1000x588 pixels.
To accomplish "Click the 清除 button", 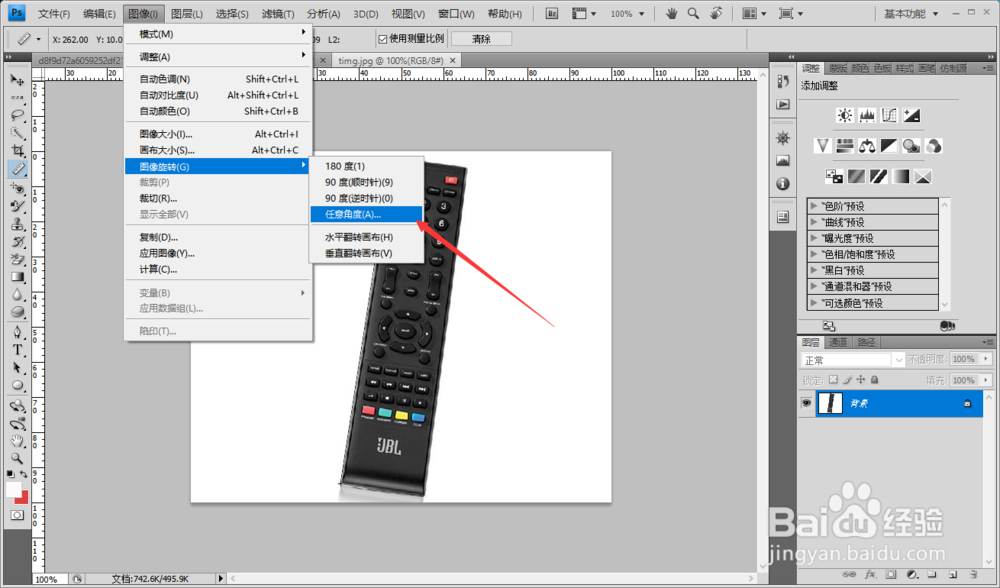I will tap(481, 39).
